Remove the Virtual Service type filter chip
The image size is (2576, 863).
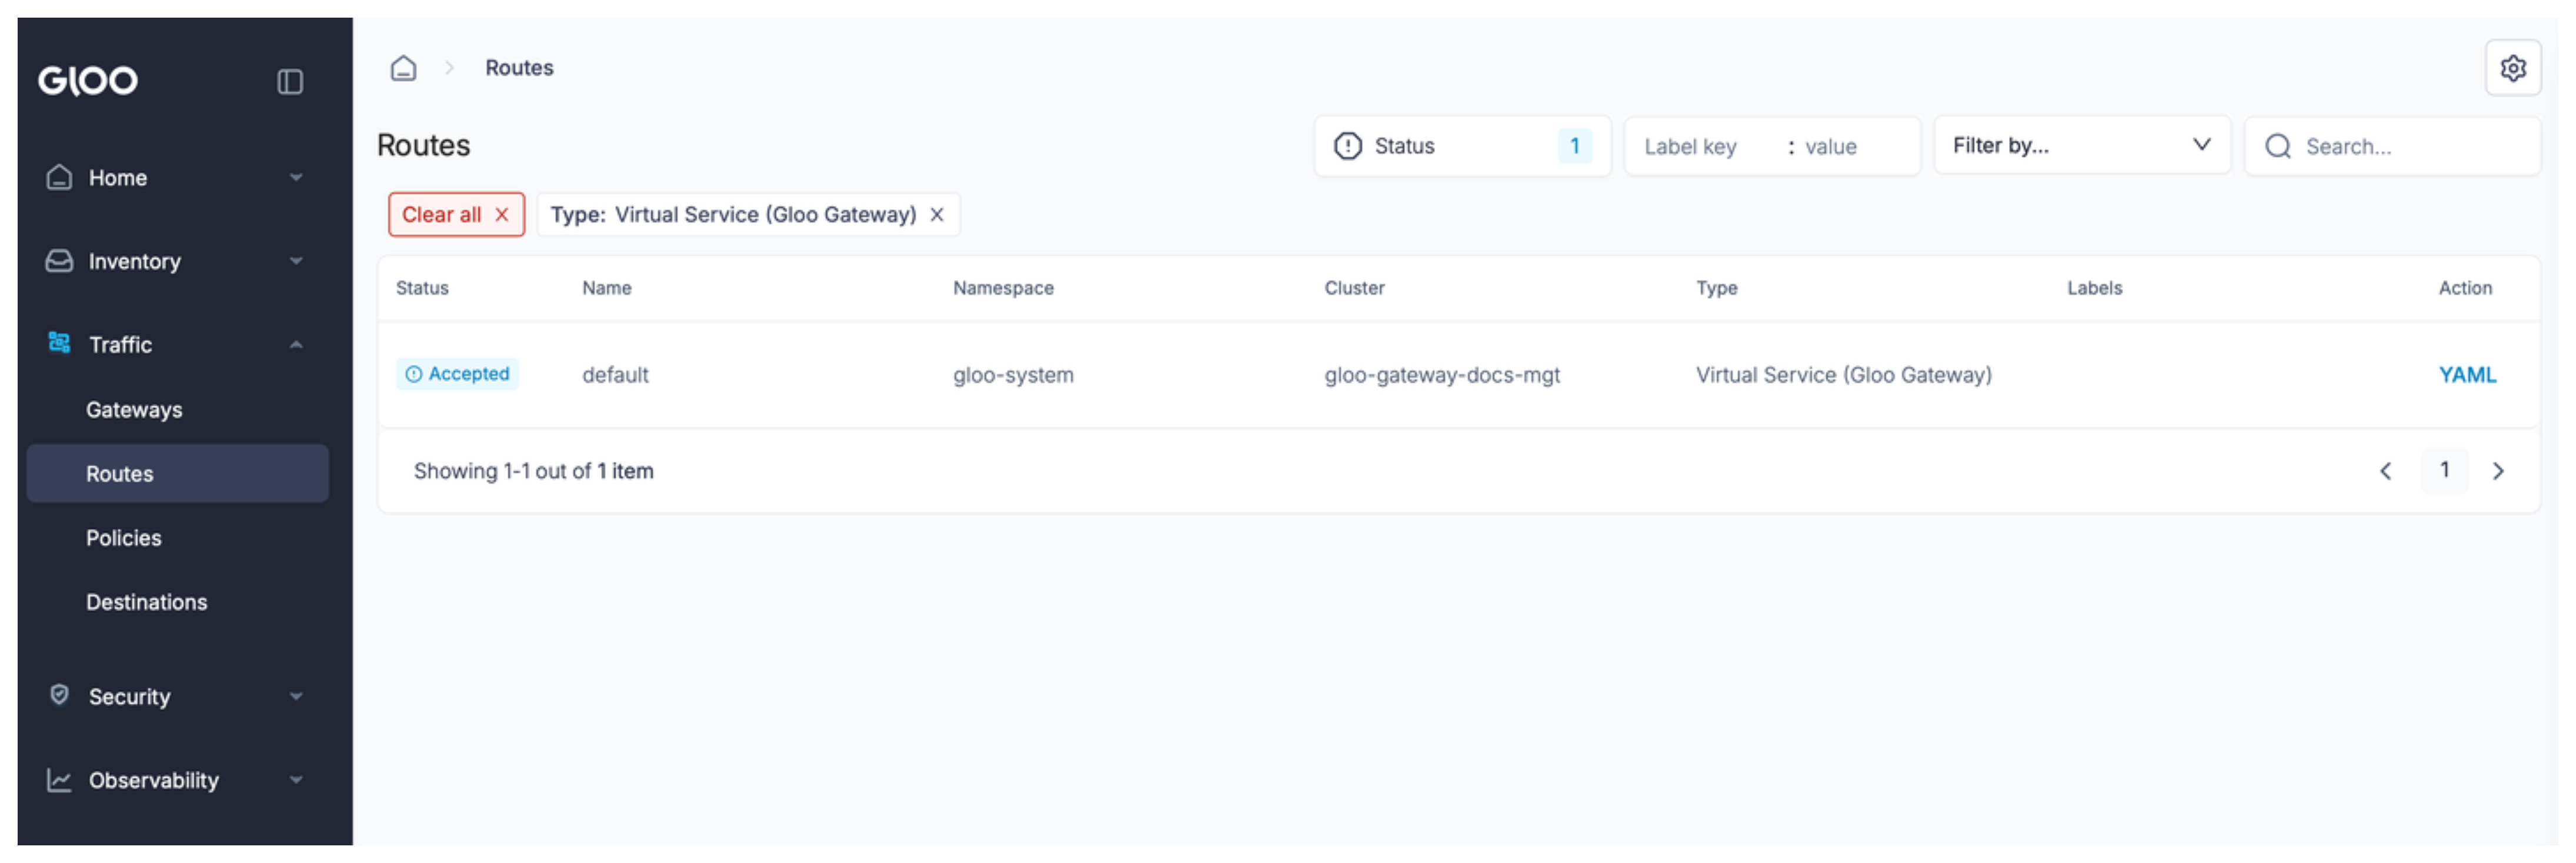coord(937,214)
